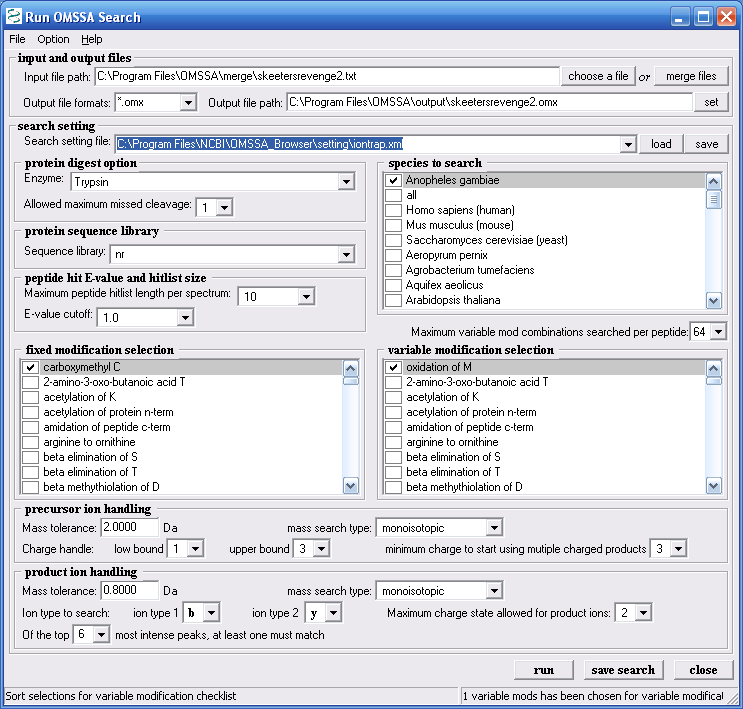Screen dimensions: 743x709
Task: Focus product ion Mass tolerance field
Action: click(129, 591)
